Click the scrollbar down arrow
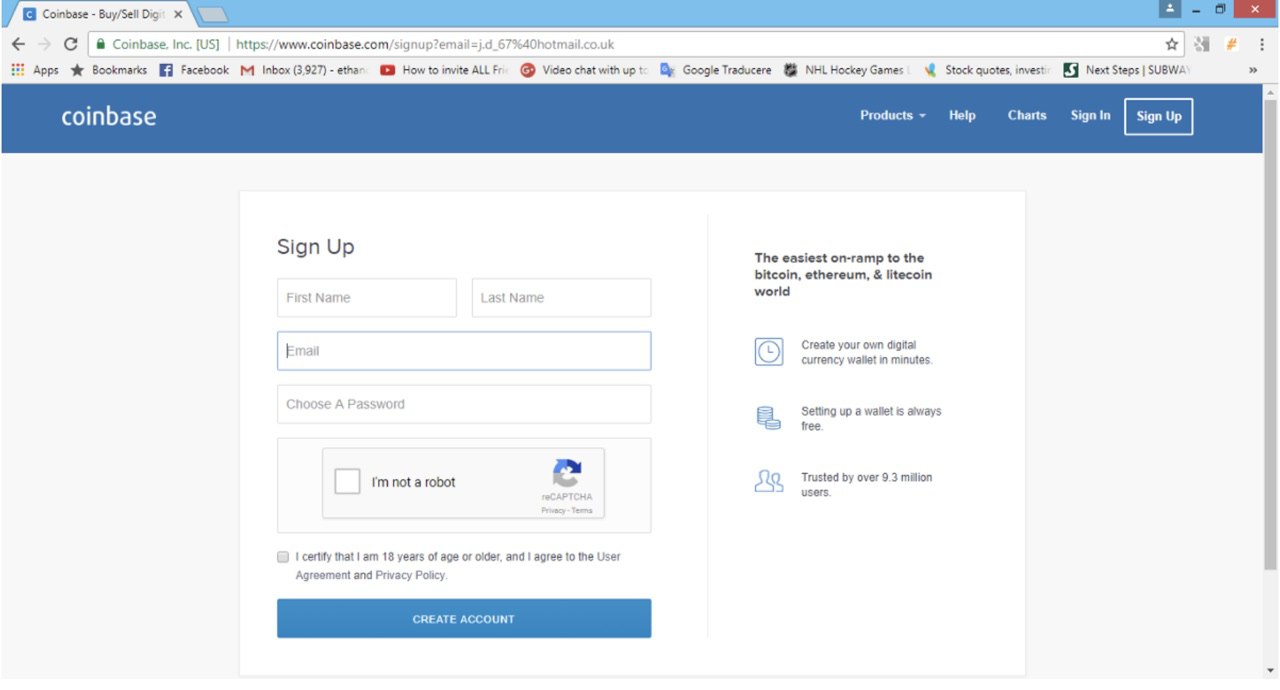This screenshot has height=690, width=1280. pyautogui.click(x=1271, y=670)
